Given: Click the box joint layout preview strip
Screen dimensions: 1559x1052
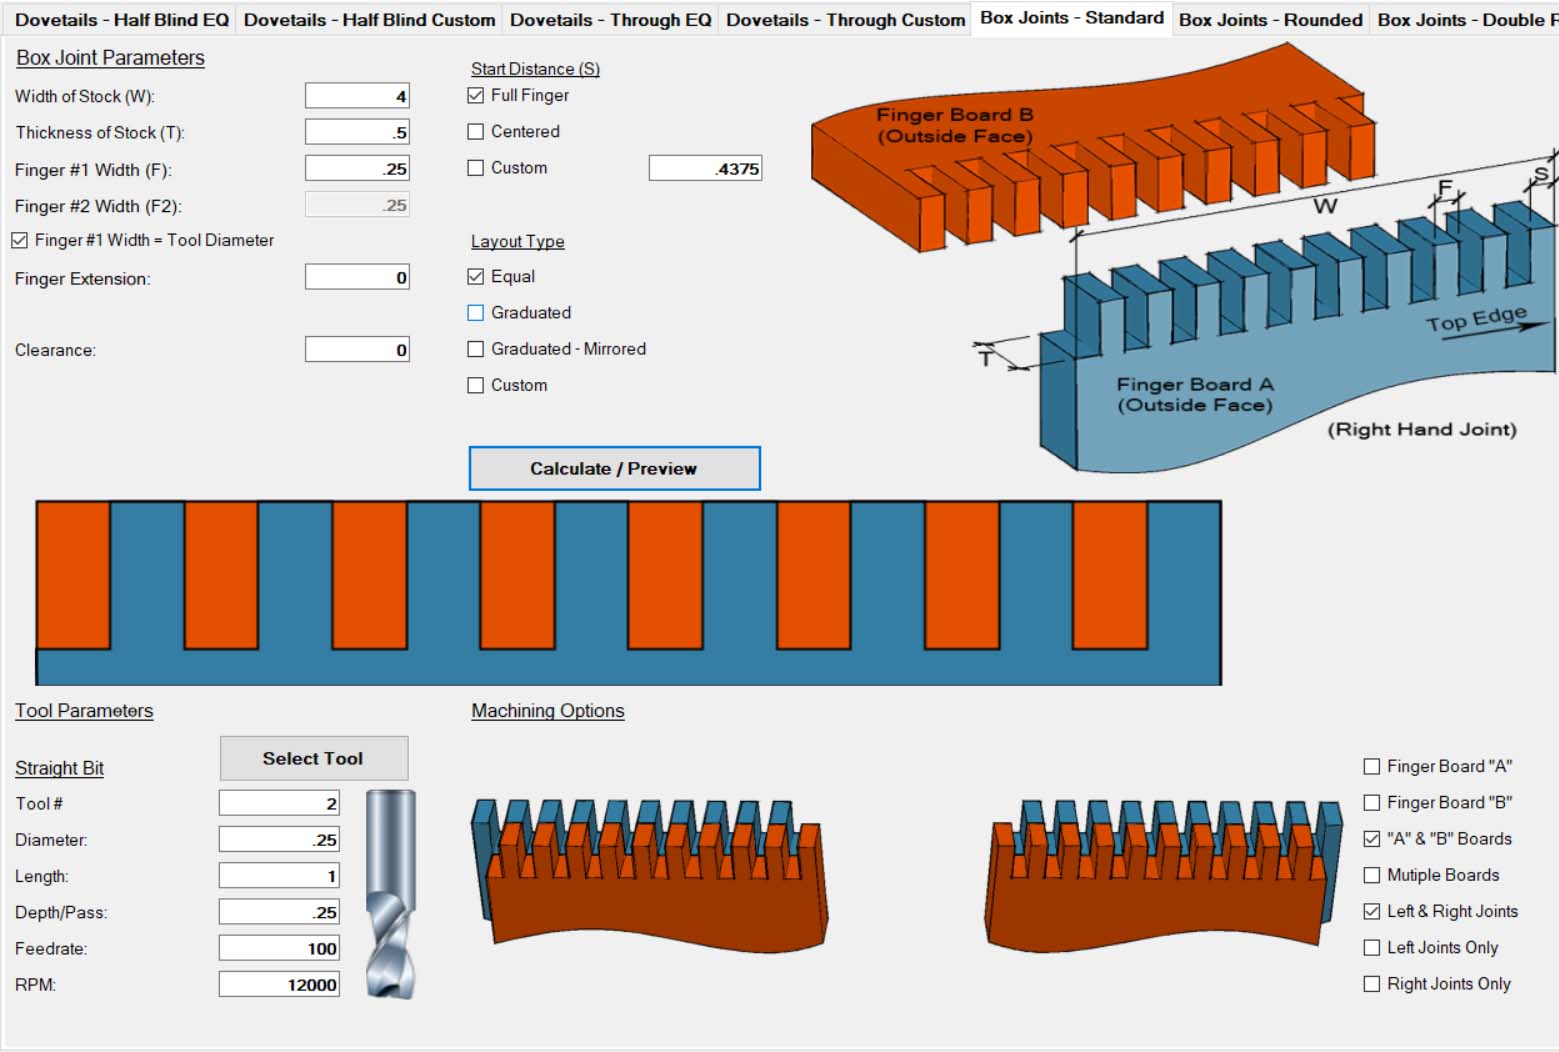Looking at the screenshot, I should [628, 592].
